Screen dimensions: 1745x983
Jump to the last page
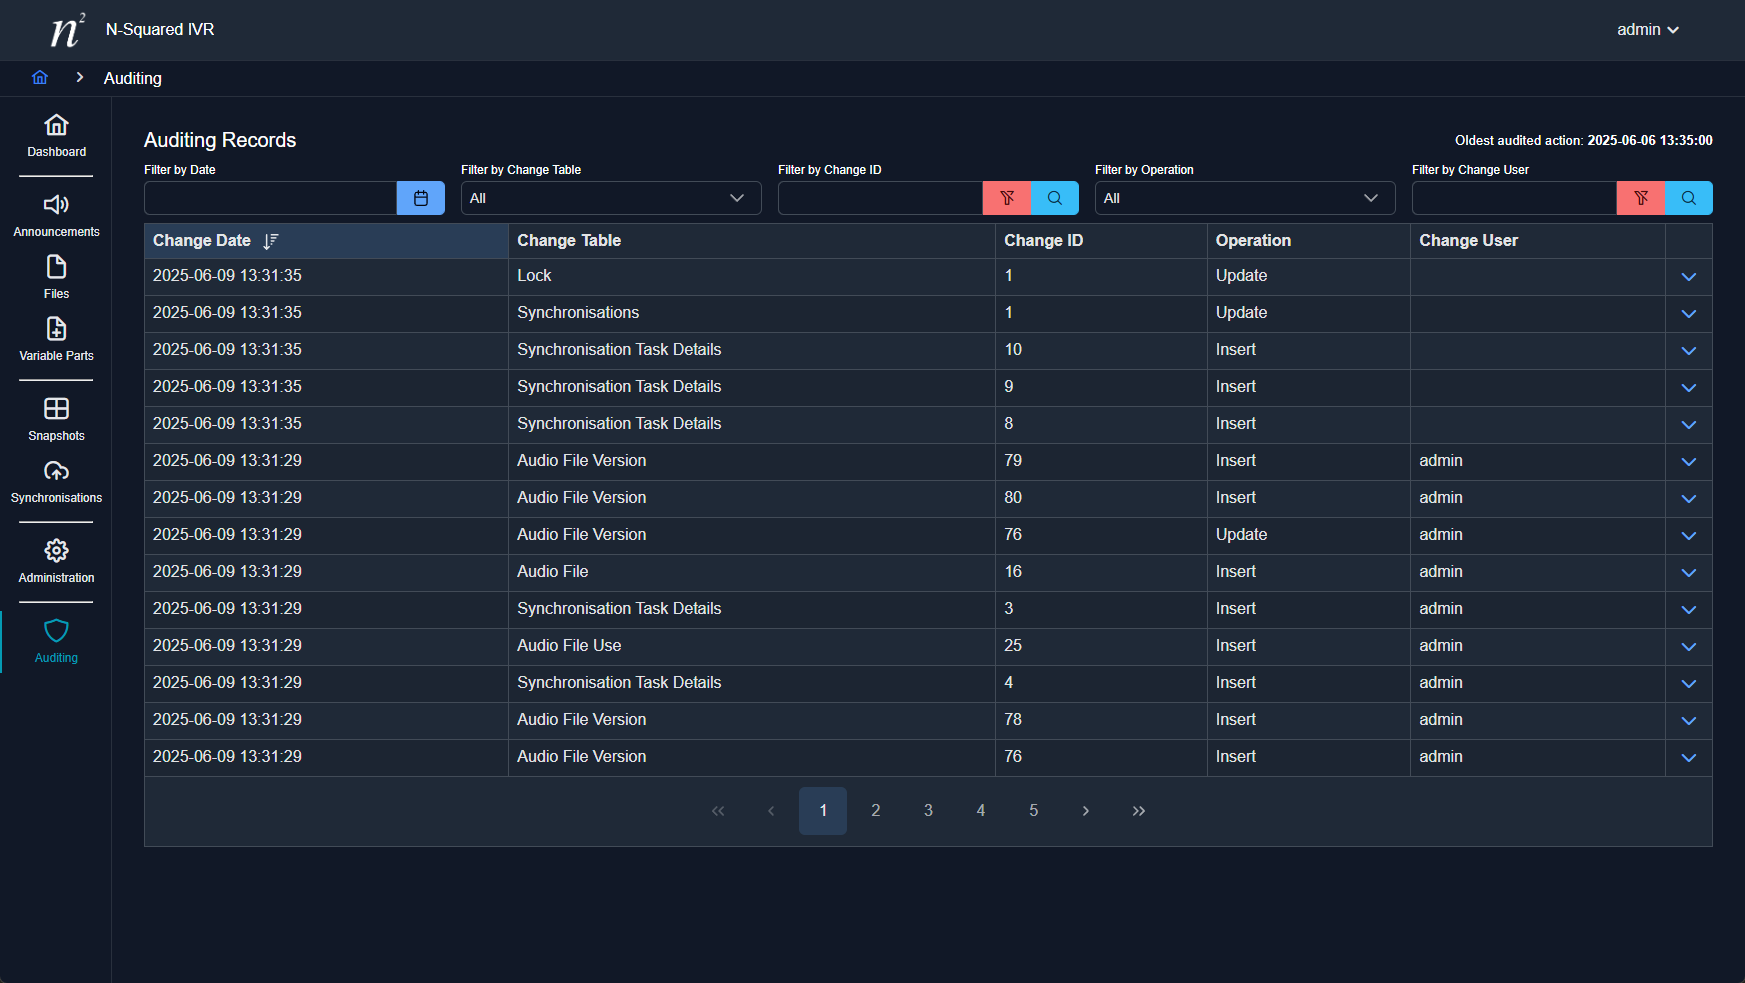click(x=1138, y=811)
